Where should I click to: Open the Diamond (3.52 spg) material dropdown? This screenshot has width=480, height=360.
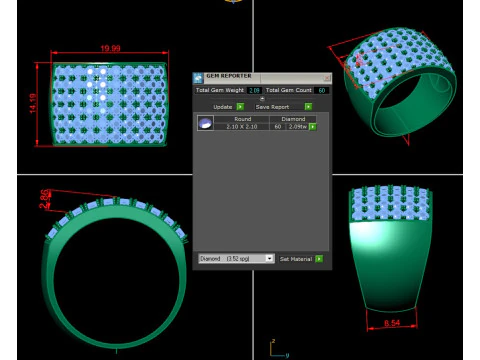click(x=236, y=259)
